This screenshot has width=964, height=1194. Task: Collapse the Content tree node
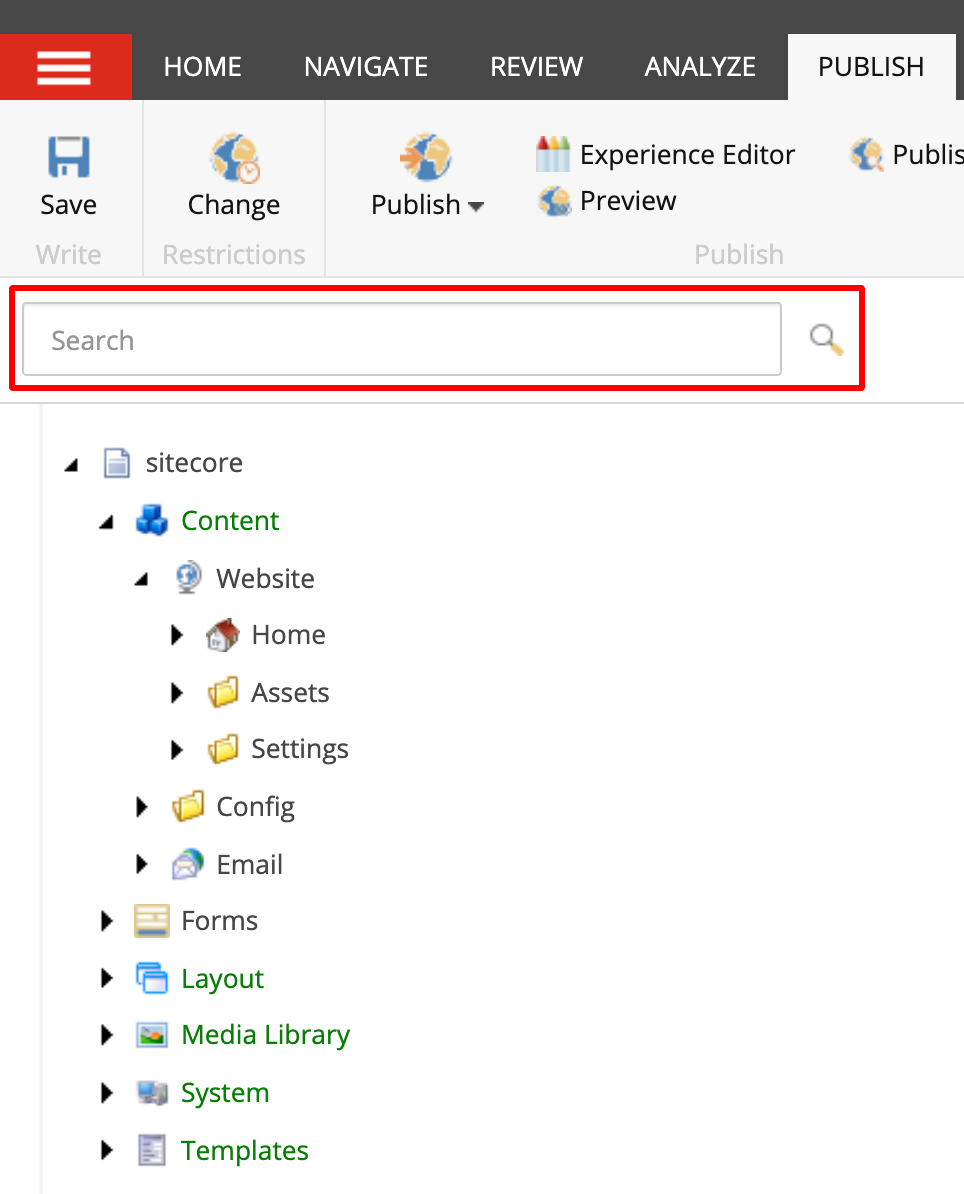coord(107,522)
